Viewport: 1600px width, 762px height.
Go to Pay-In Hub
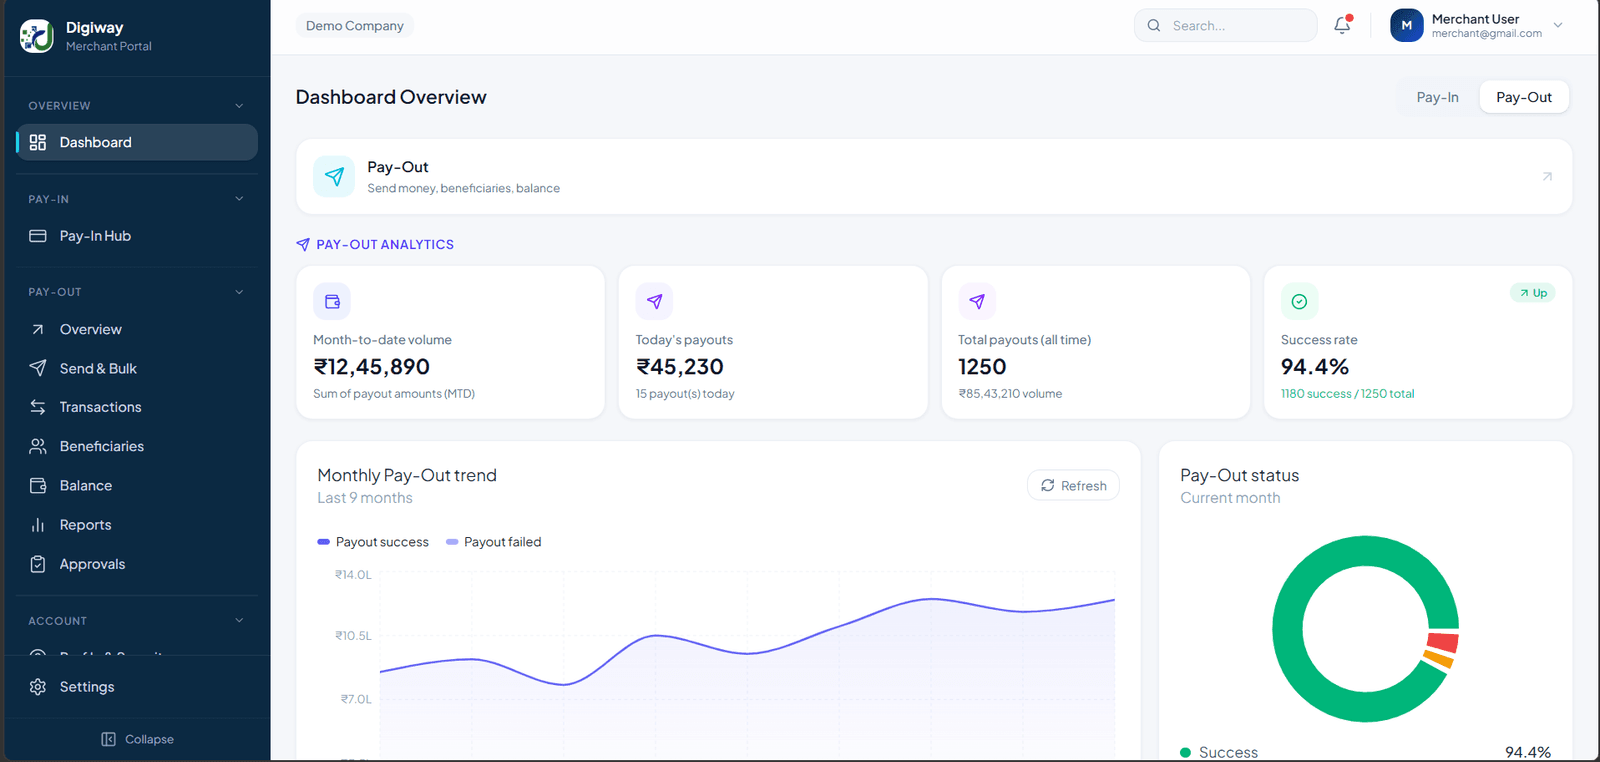[x=137, y=236]
